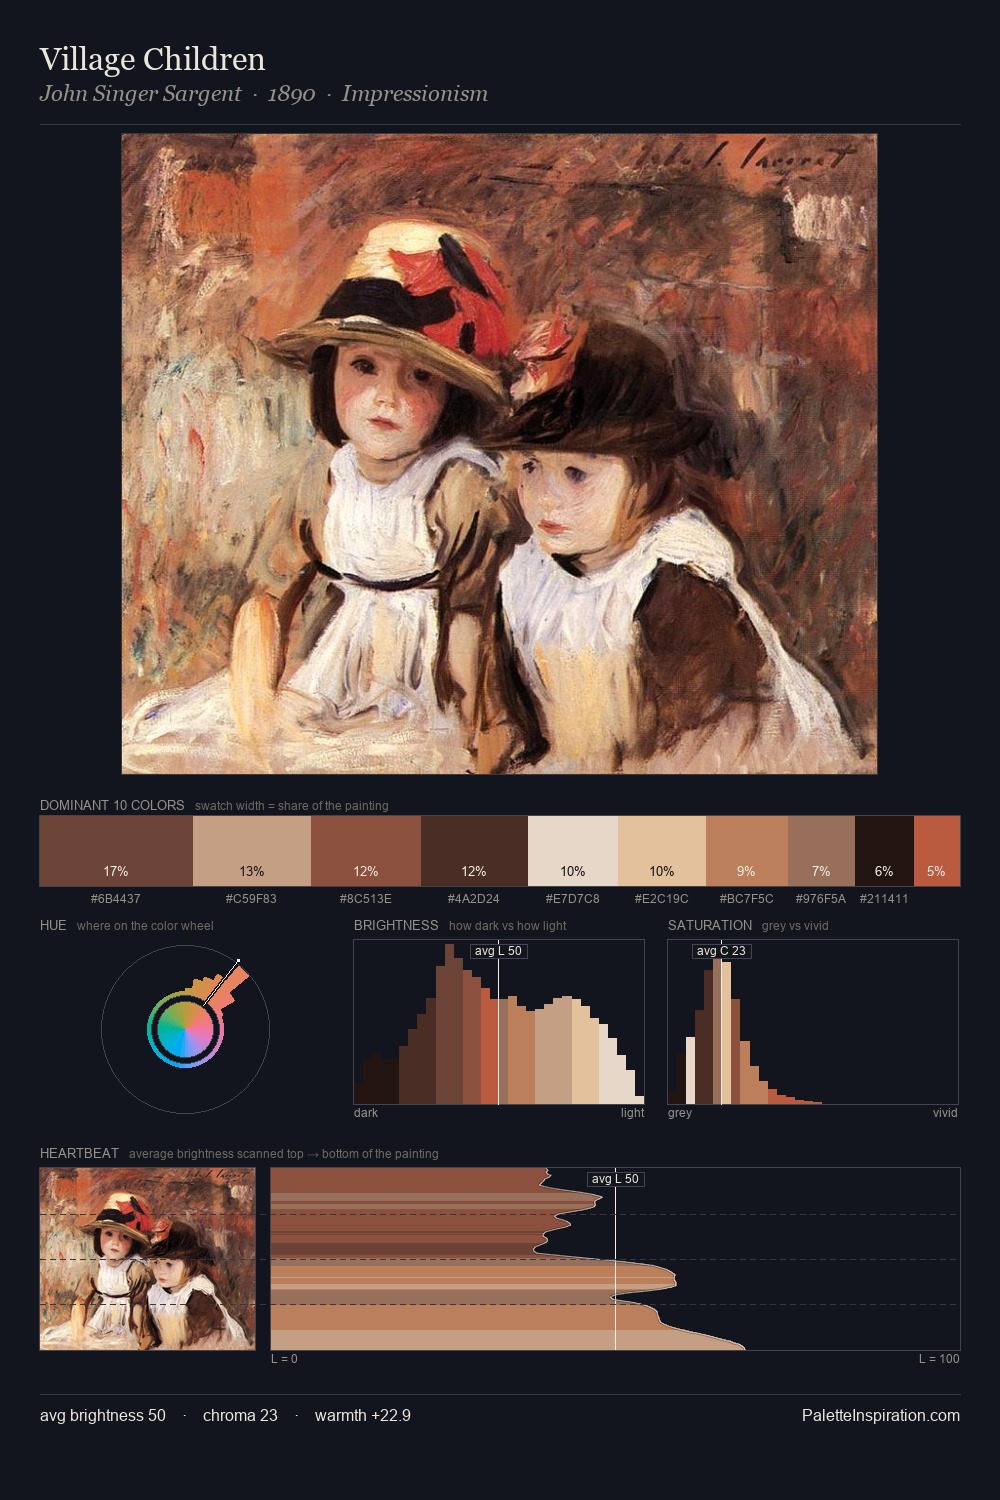Click the hex code #4A2D24
The height and width of the screenshot is (1500, 1000).
coord(474,898)
